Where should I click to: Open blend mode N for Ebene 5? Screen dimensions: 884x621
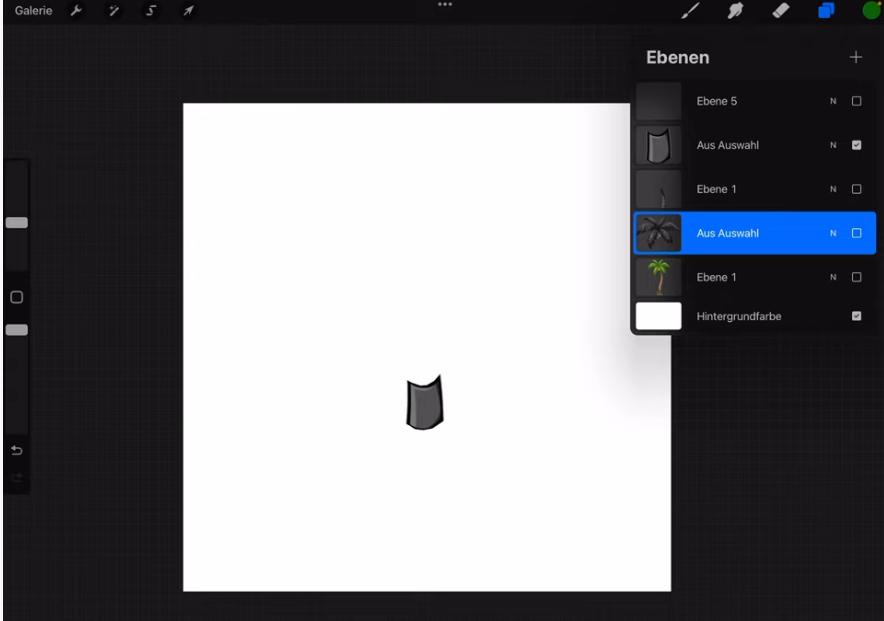pyautogui.click(x=833, y=101)
